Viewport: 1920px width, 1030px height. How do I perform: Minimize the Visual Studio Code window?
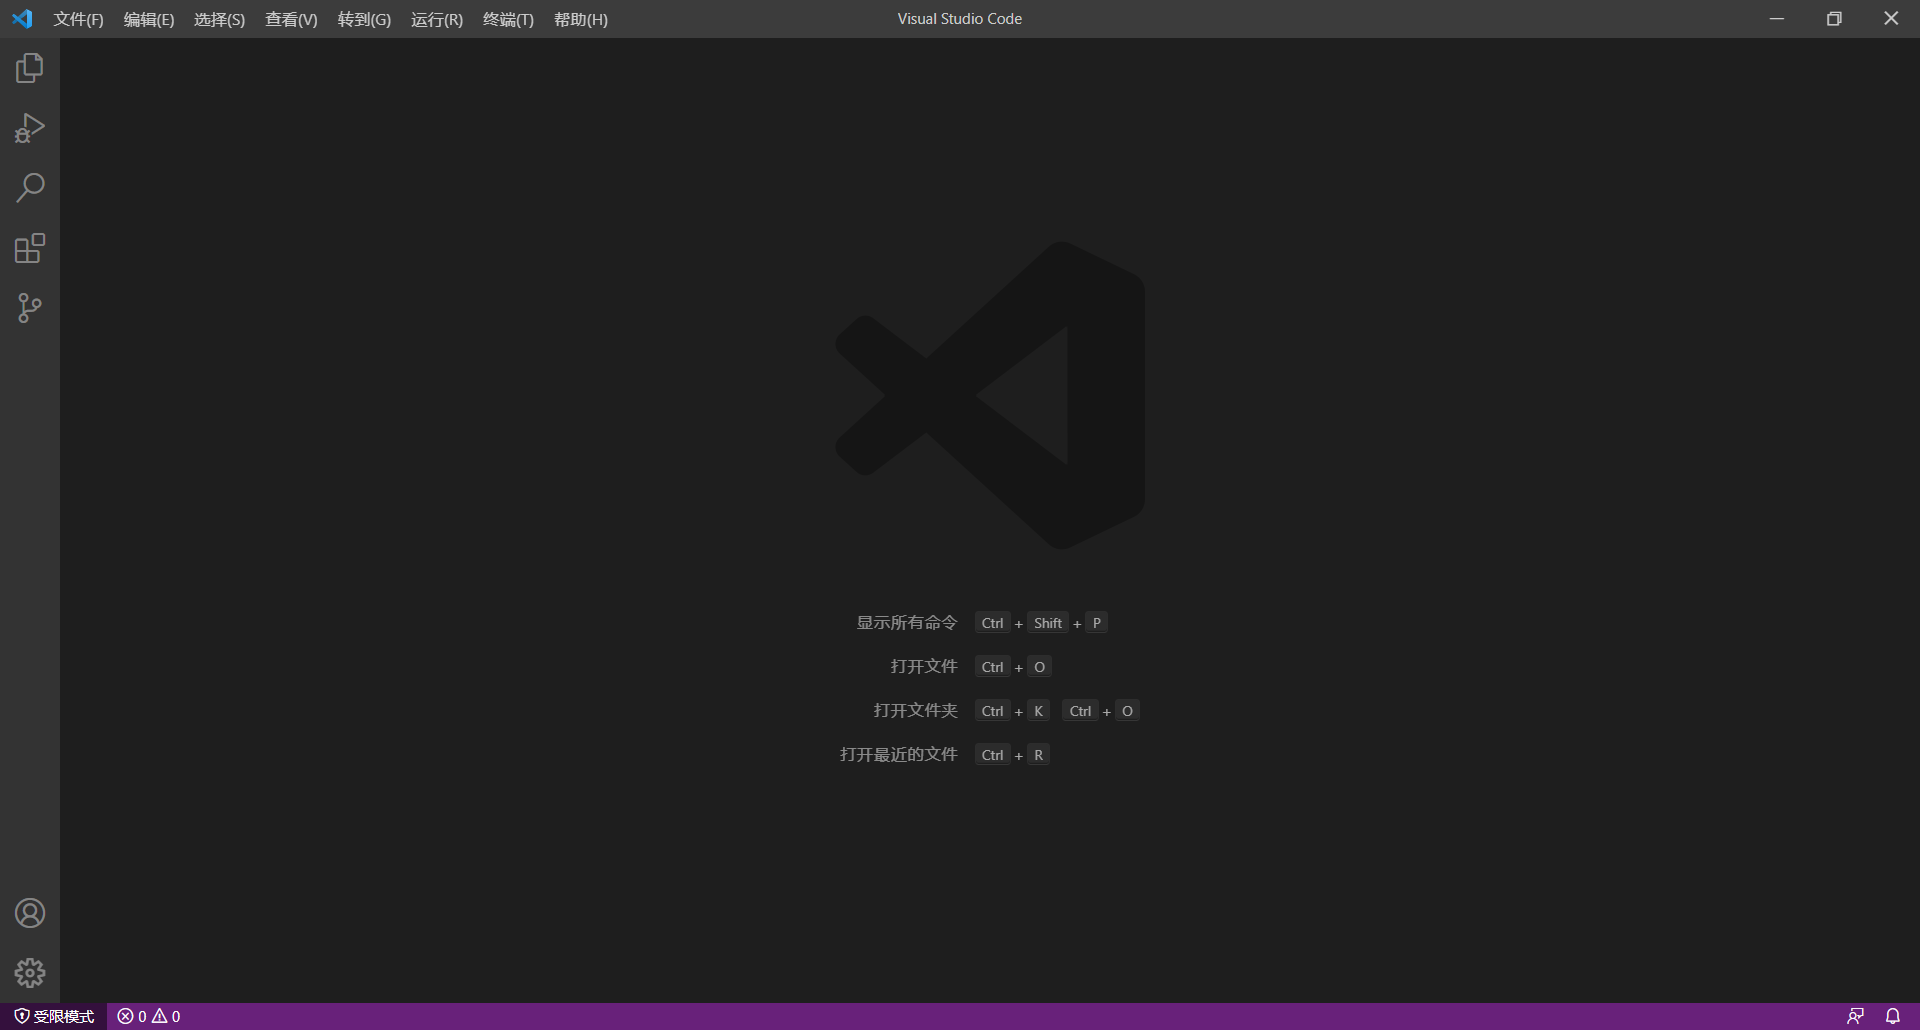coord(1777,19)
